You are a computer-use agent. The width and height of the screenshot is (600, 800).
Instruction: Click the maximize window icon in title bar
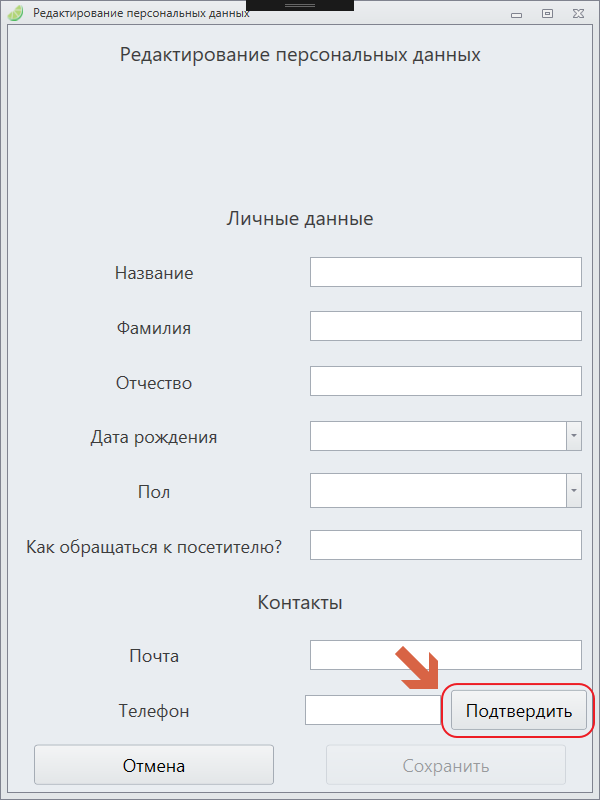click(x=547, y=13)
